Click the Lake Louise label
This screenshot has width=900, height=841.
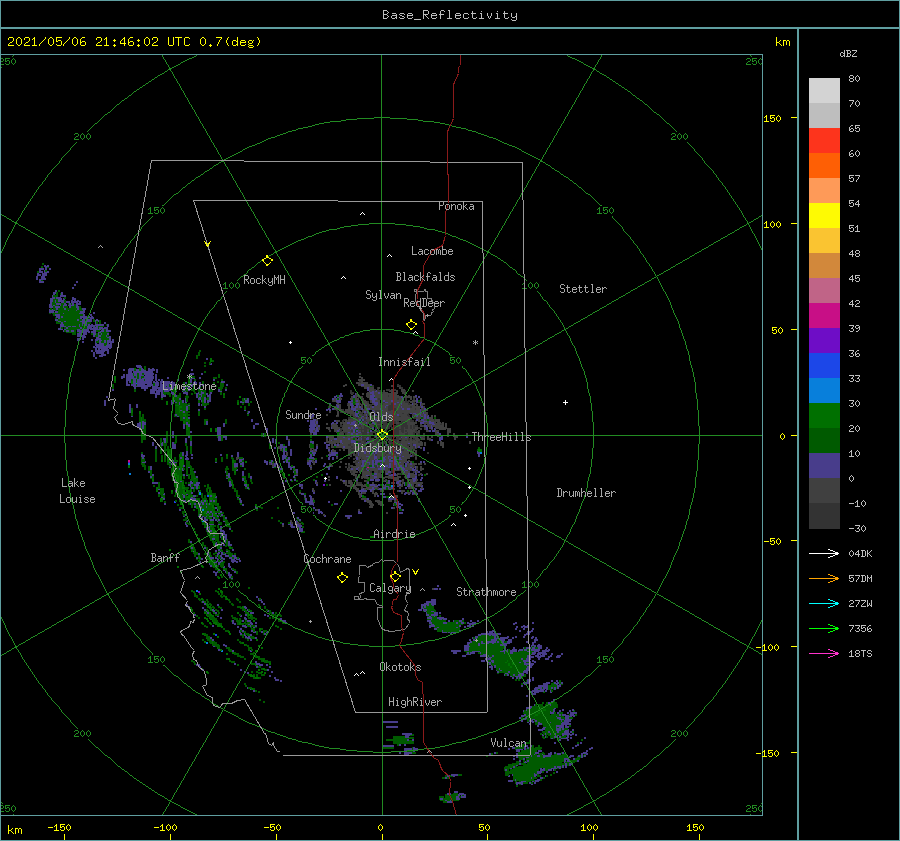coord(77,491)
